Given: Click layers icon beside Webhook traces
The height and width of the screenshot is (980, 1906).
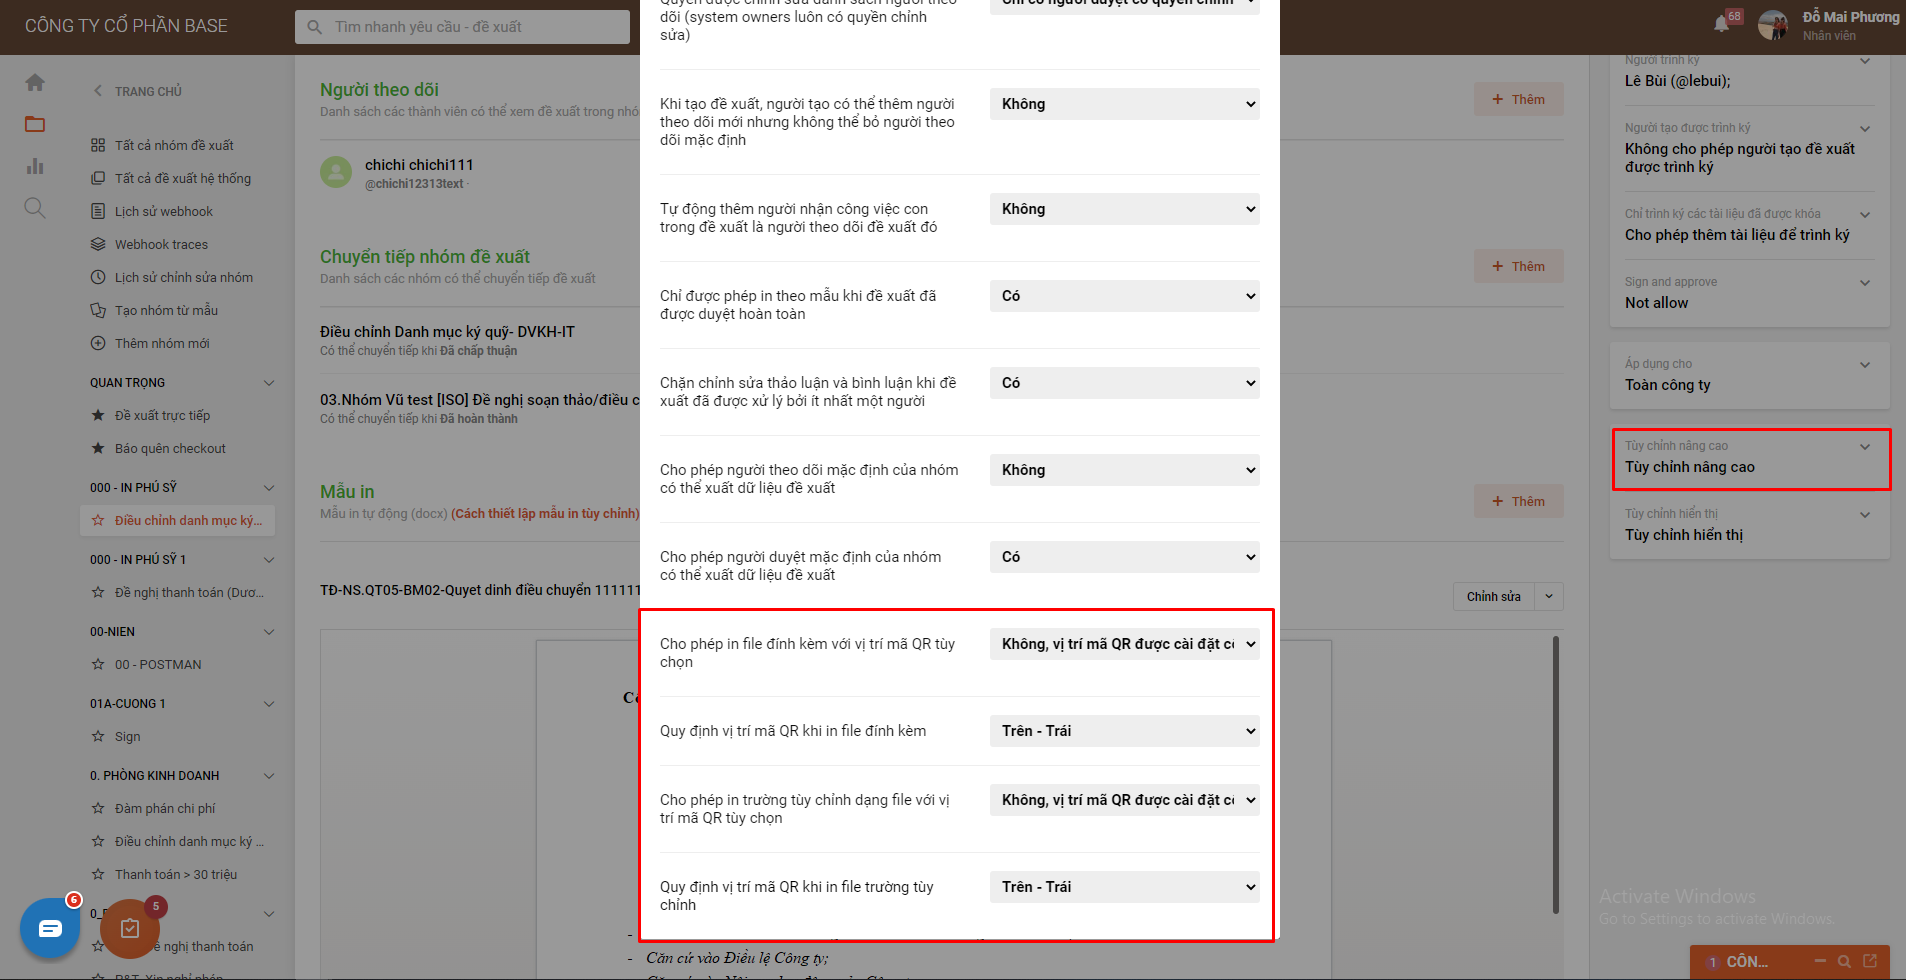Looking at the screenshot, I should coord(98,244).
